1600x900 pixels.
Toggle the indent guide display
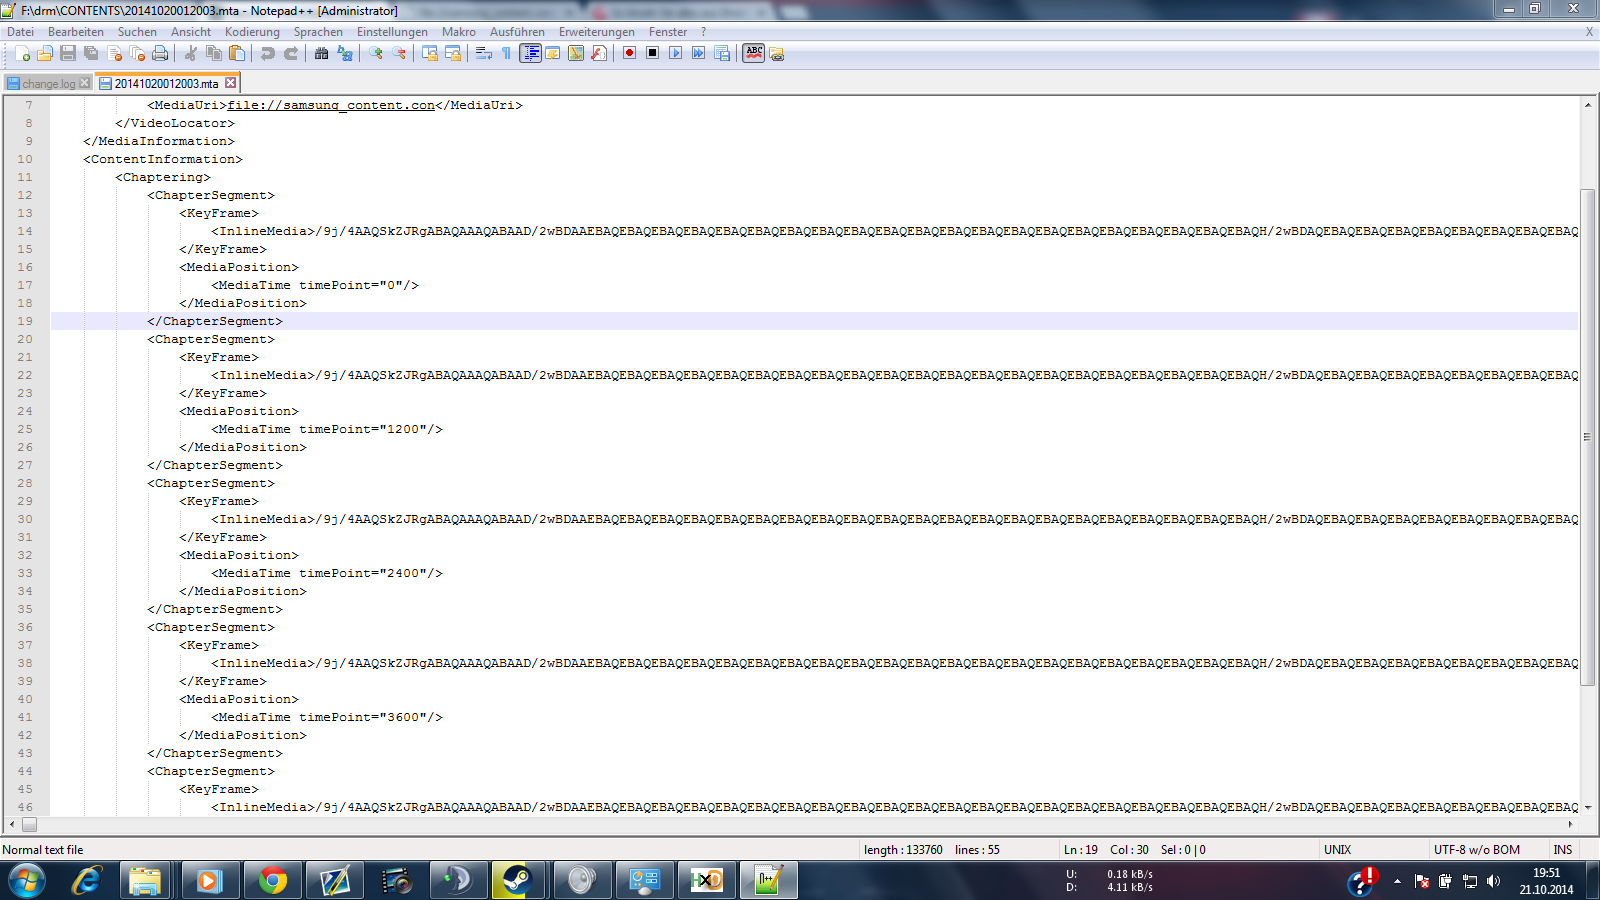(x=530, y=53)
